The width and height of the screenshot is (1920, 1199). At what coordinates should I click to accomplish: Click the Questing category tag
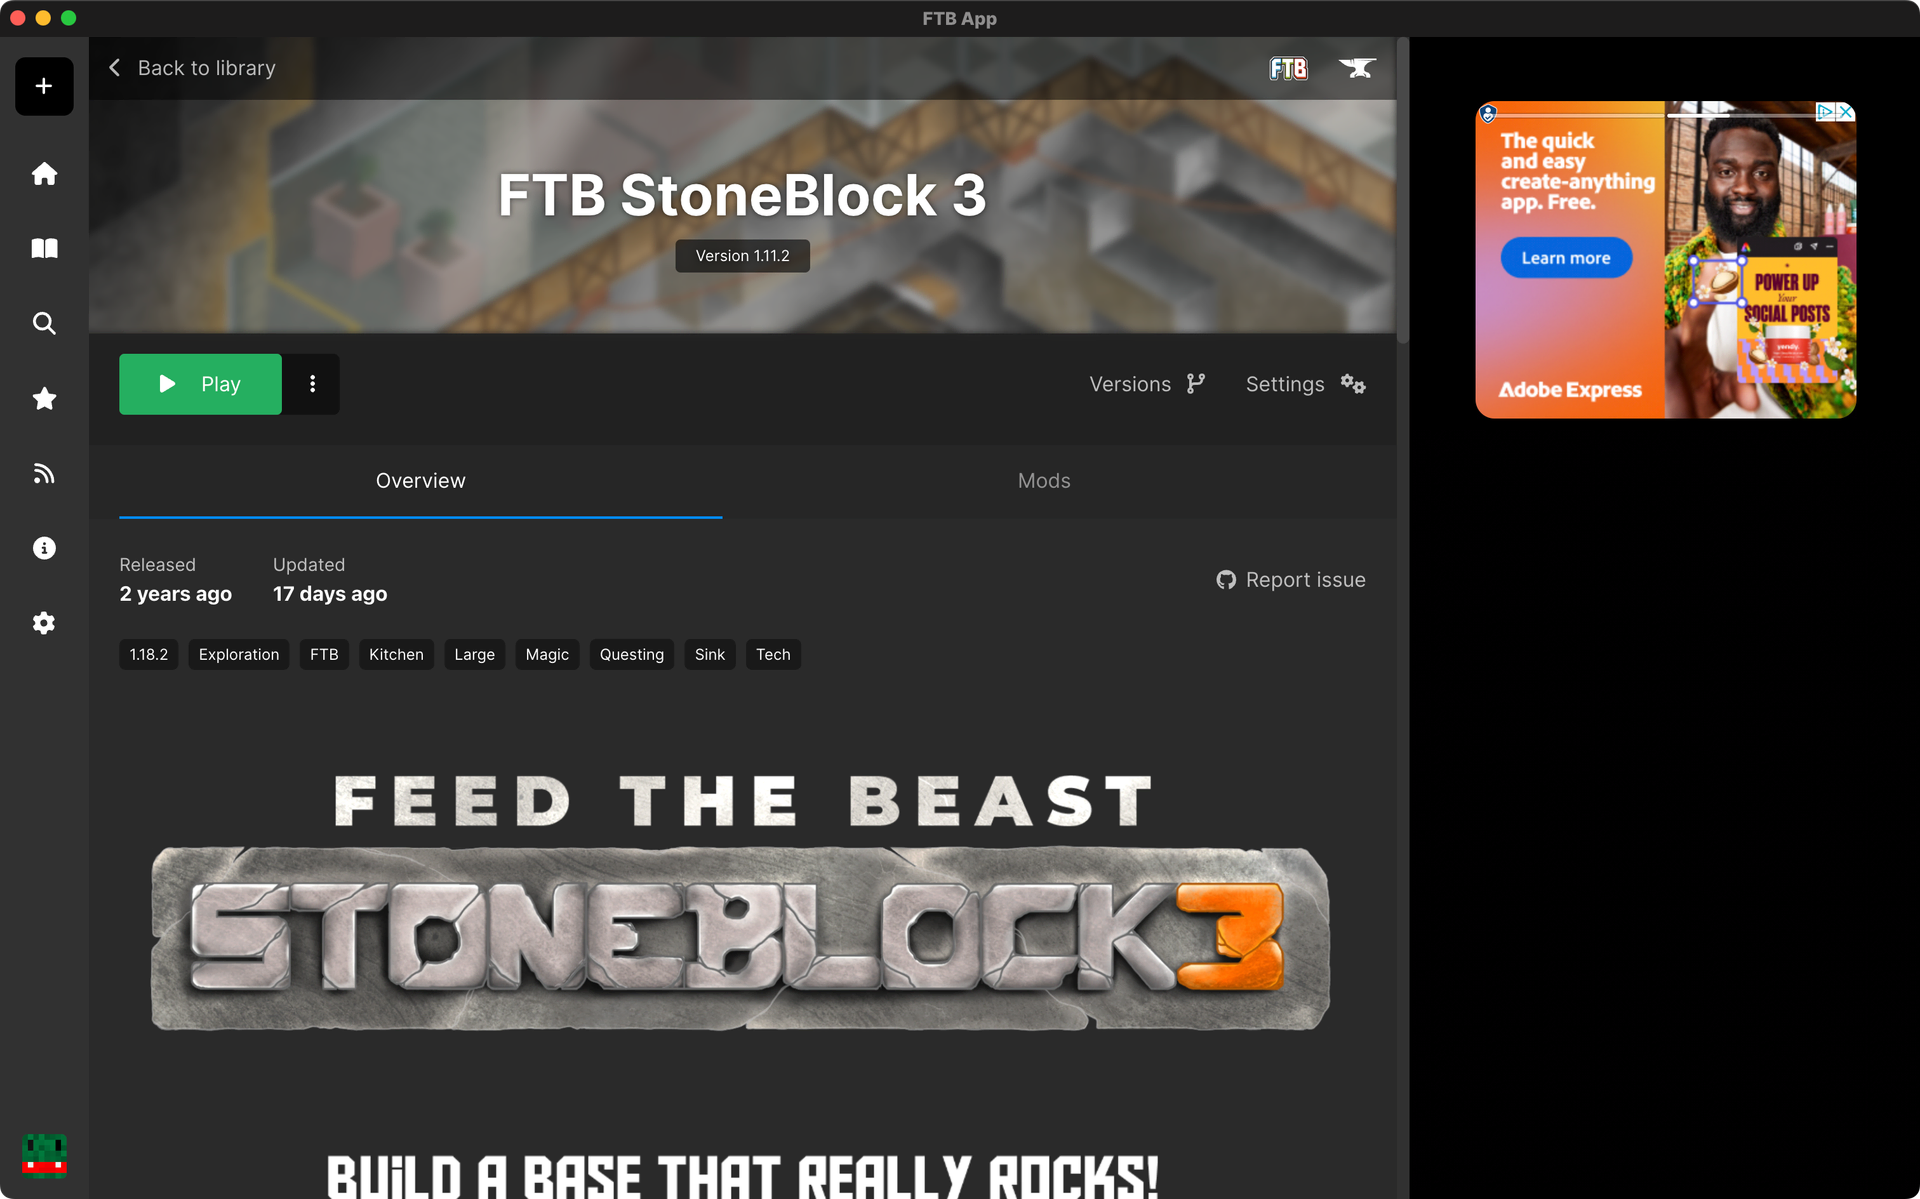630,653
